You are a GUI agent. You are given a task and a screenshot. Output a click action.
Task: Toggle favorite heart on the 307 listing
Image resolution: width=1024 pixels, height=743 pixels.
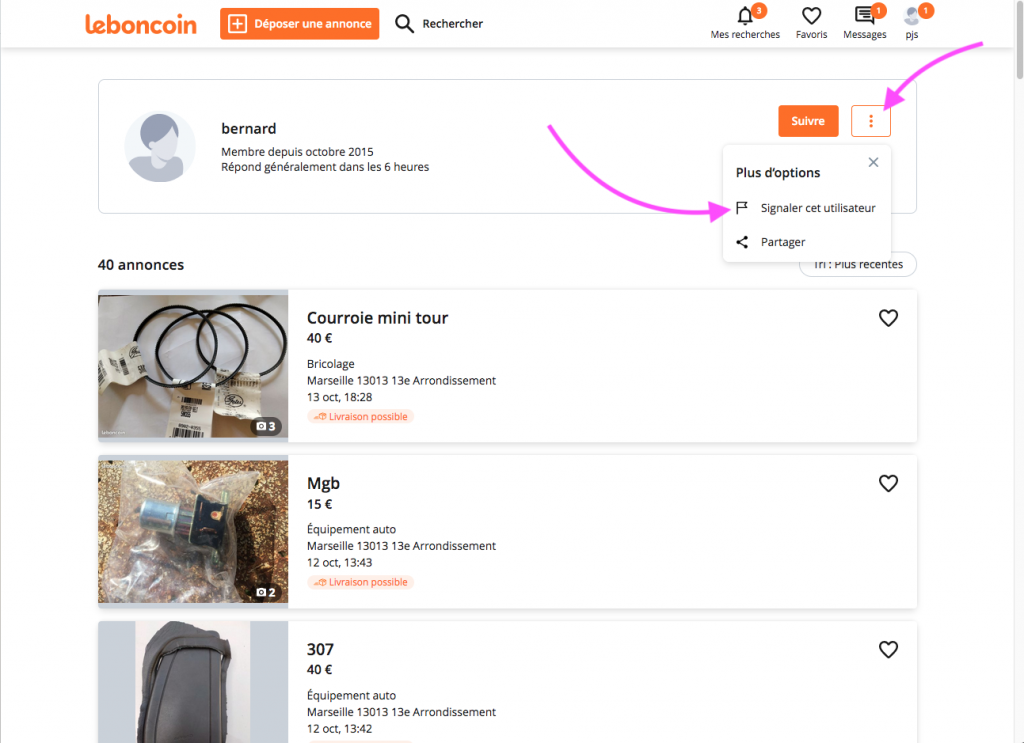[x=888, y=649]
